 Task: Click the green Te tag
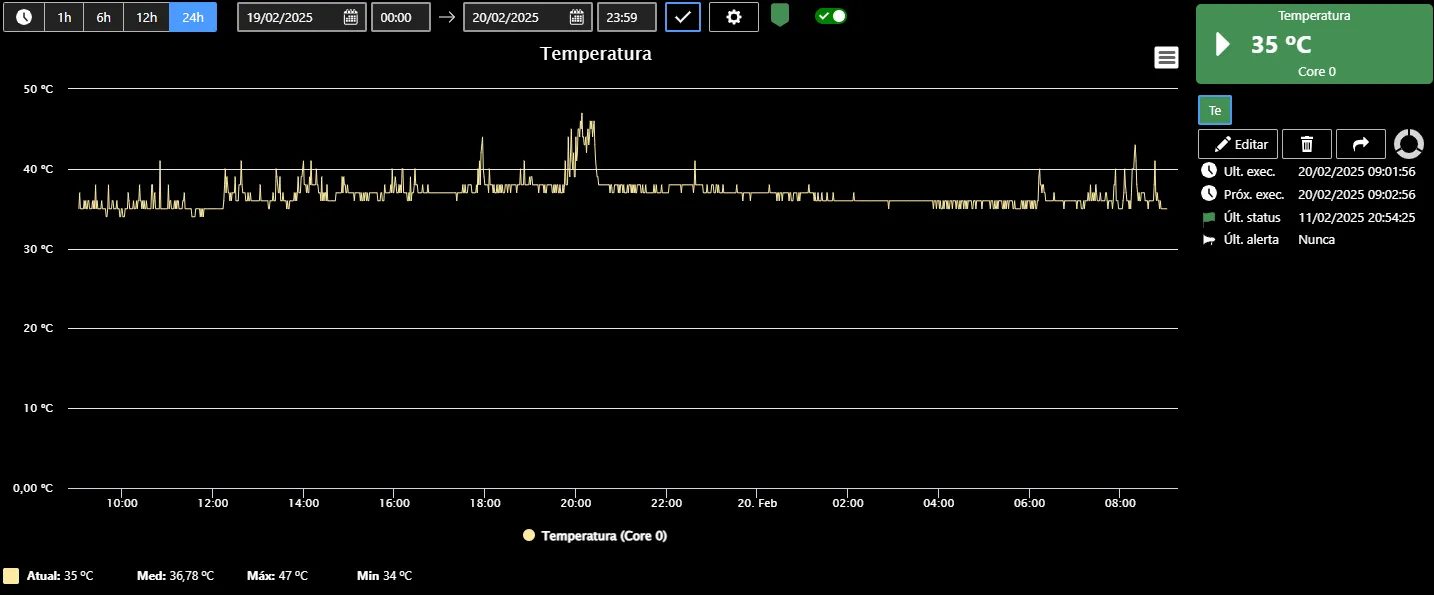[x=1215, y=110]
